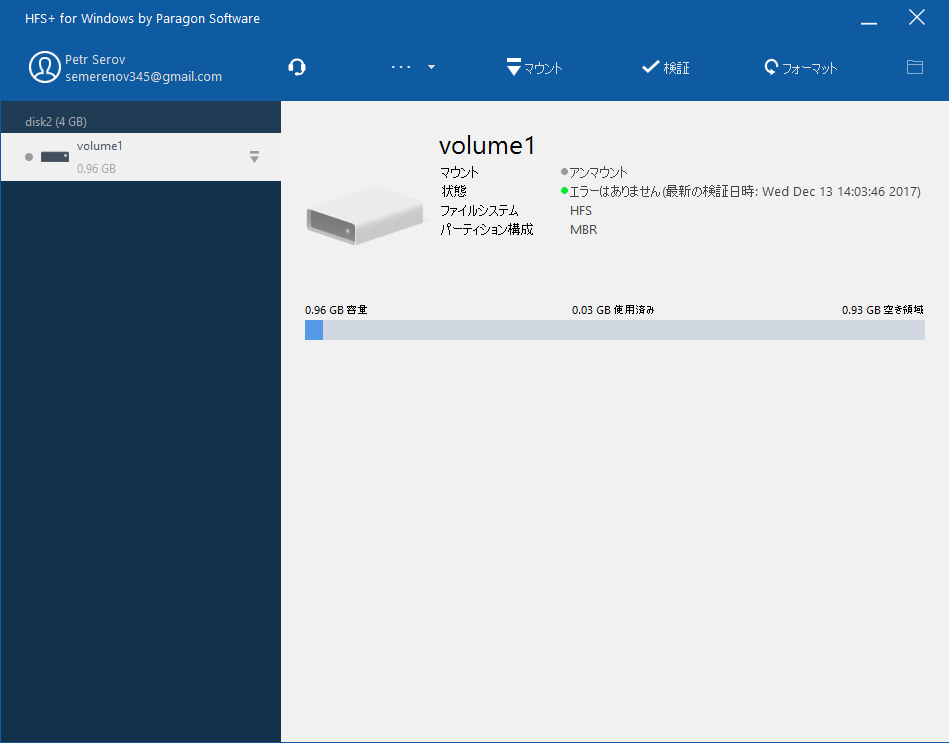Screen dimensions: 949x743
Task: Click the MBR partition scheme value
Action: pyautogui.click(x=583, y=230)
